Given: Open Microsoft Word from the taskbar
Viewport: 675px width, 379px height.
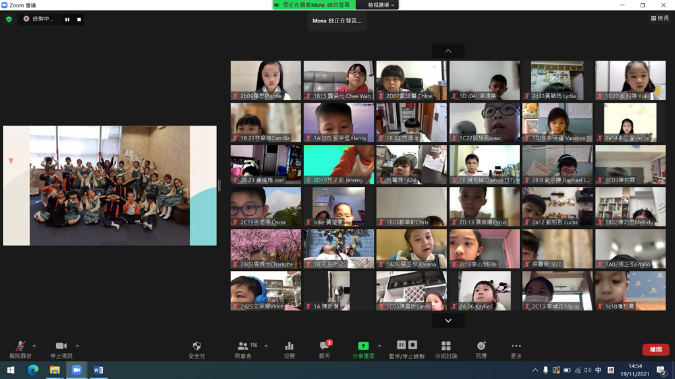Looking at the screenshot, I should pyautogui.click(x=98, y=370).
